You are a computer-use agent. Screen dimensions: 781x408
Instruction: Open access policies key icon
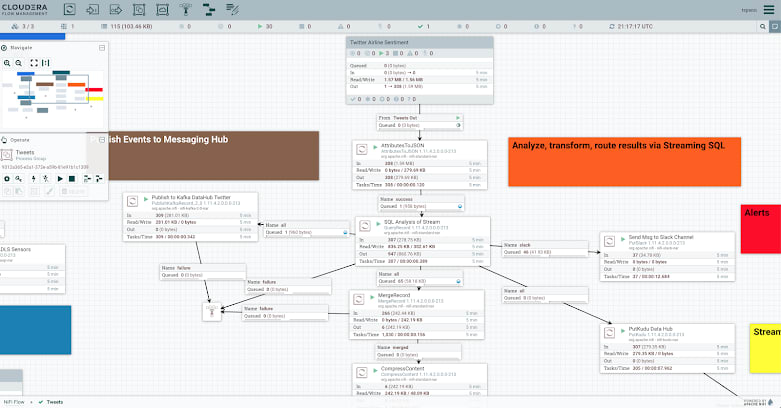pos(18,178)
